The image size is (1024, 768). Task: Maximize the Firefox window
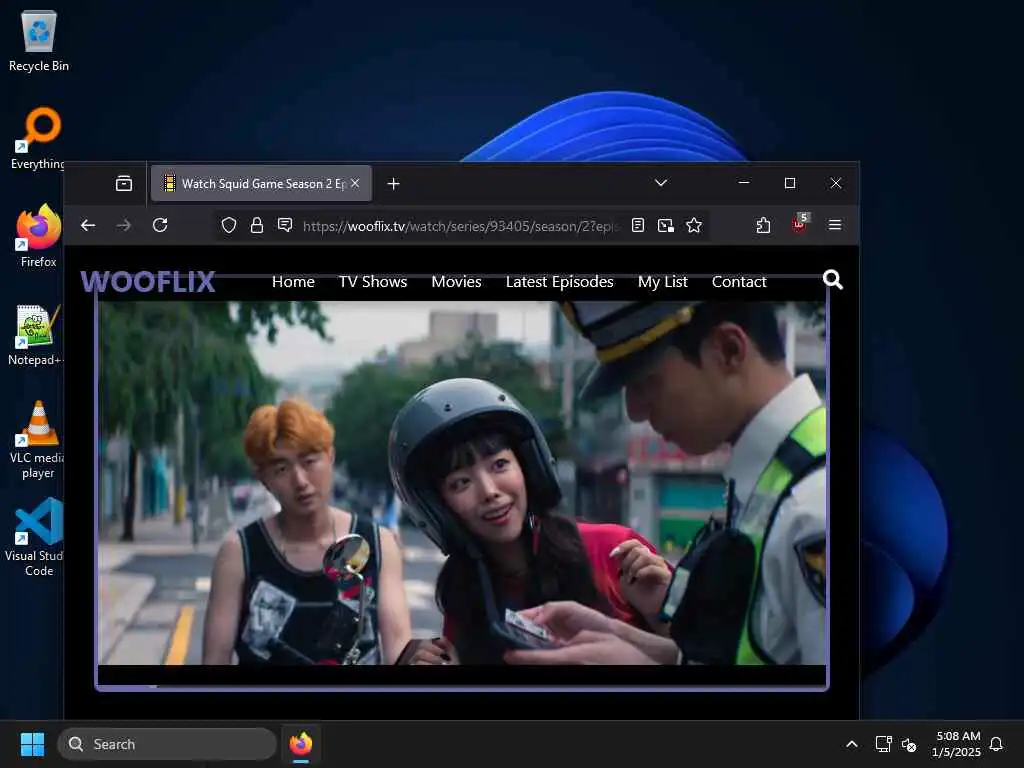pos(790,183)
